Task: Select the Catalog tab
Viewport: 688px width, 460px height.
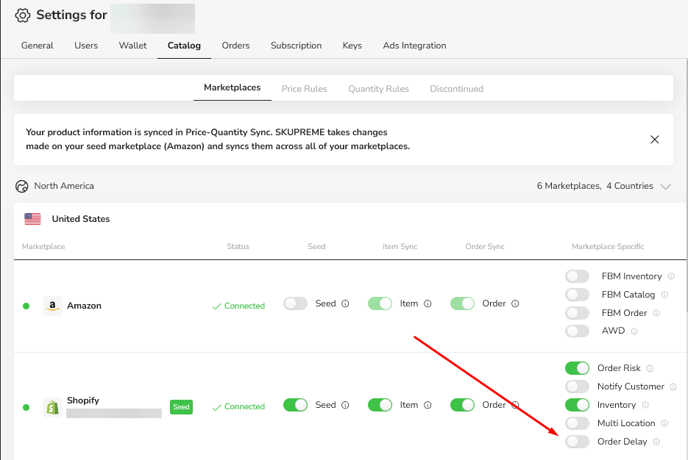Action: click(184, 46)
